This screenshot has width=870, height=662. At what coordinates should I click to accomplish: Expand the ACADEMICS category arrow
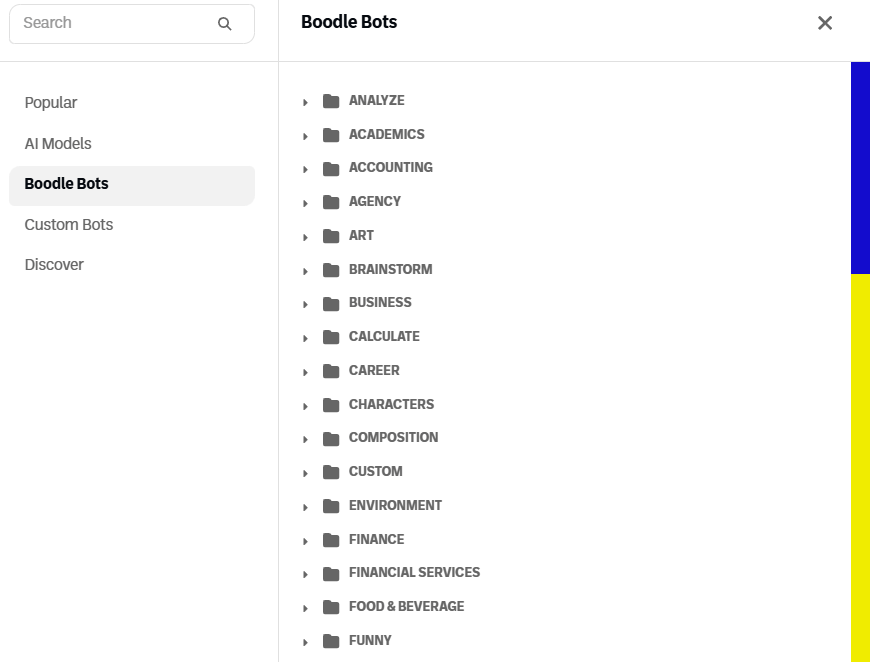[x=305, y=136]
